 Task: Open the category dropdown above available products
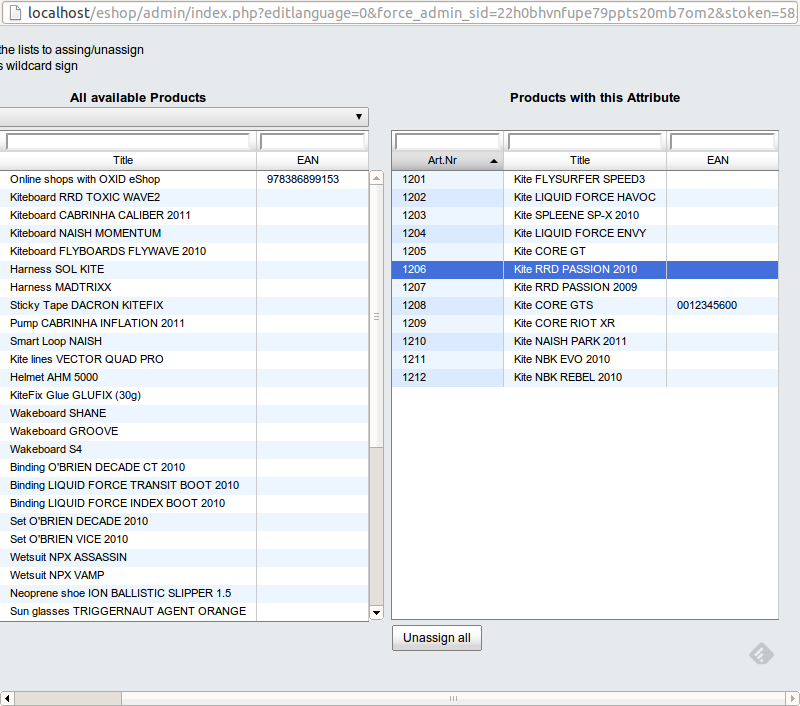point(183,117)
